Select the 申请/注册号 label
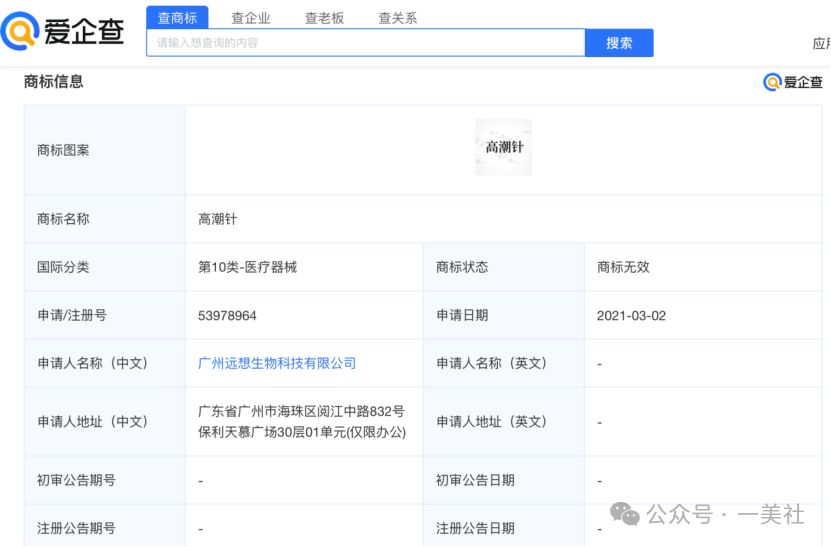Image resolution: width=831 pixels, height=547 pixels. (x=72, y=316)
